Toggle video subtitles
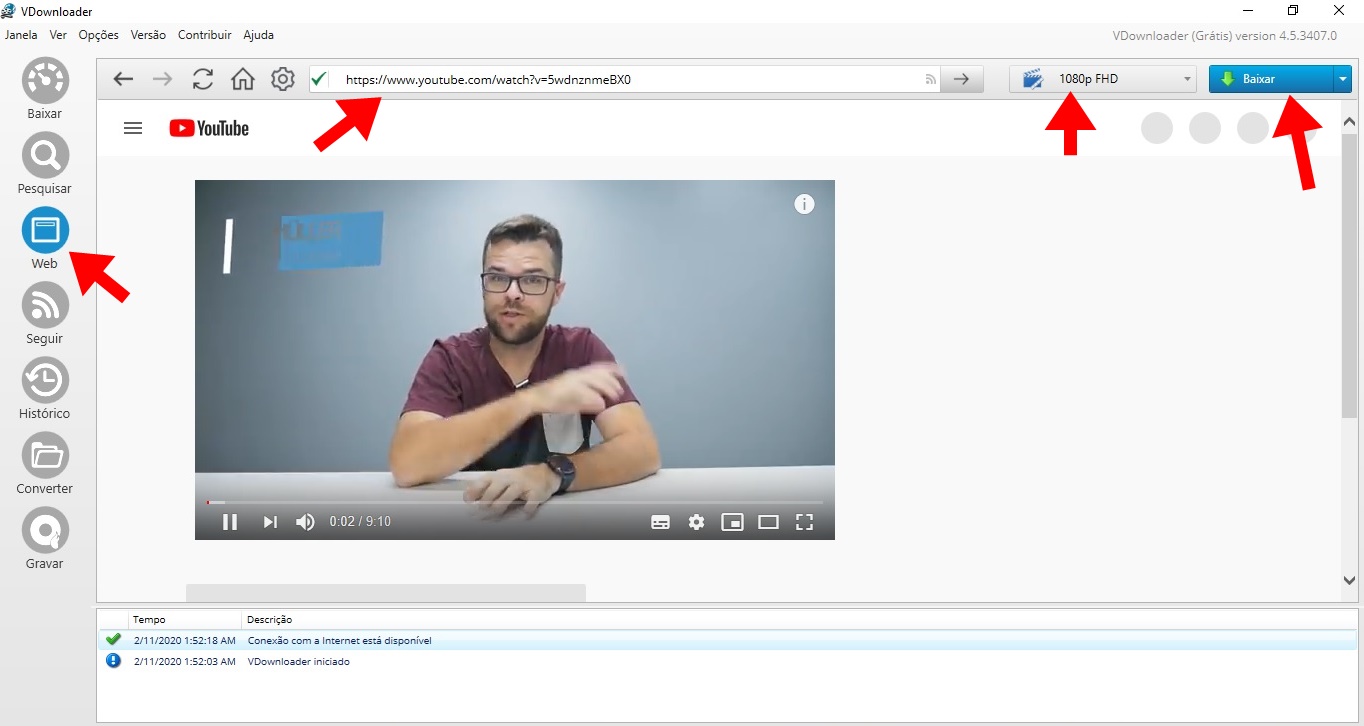This screenshot has height=726, width=1364. coord(660,522)
